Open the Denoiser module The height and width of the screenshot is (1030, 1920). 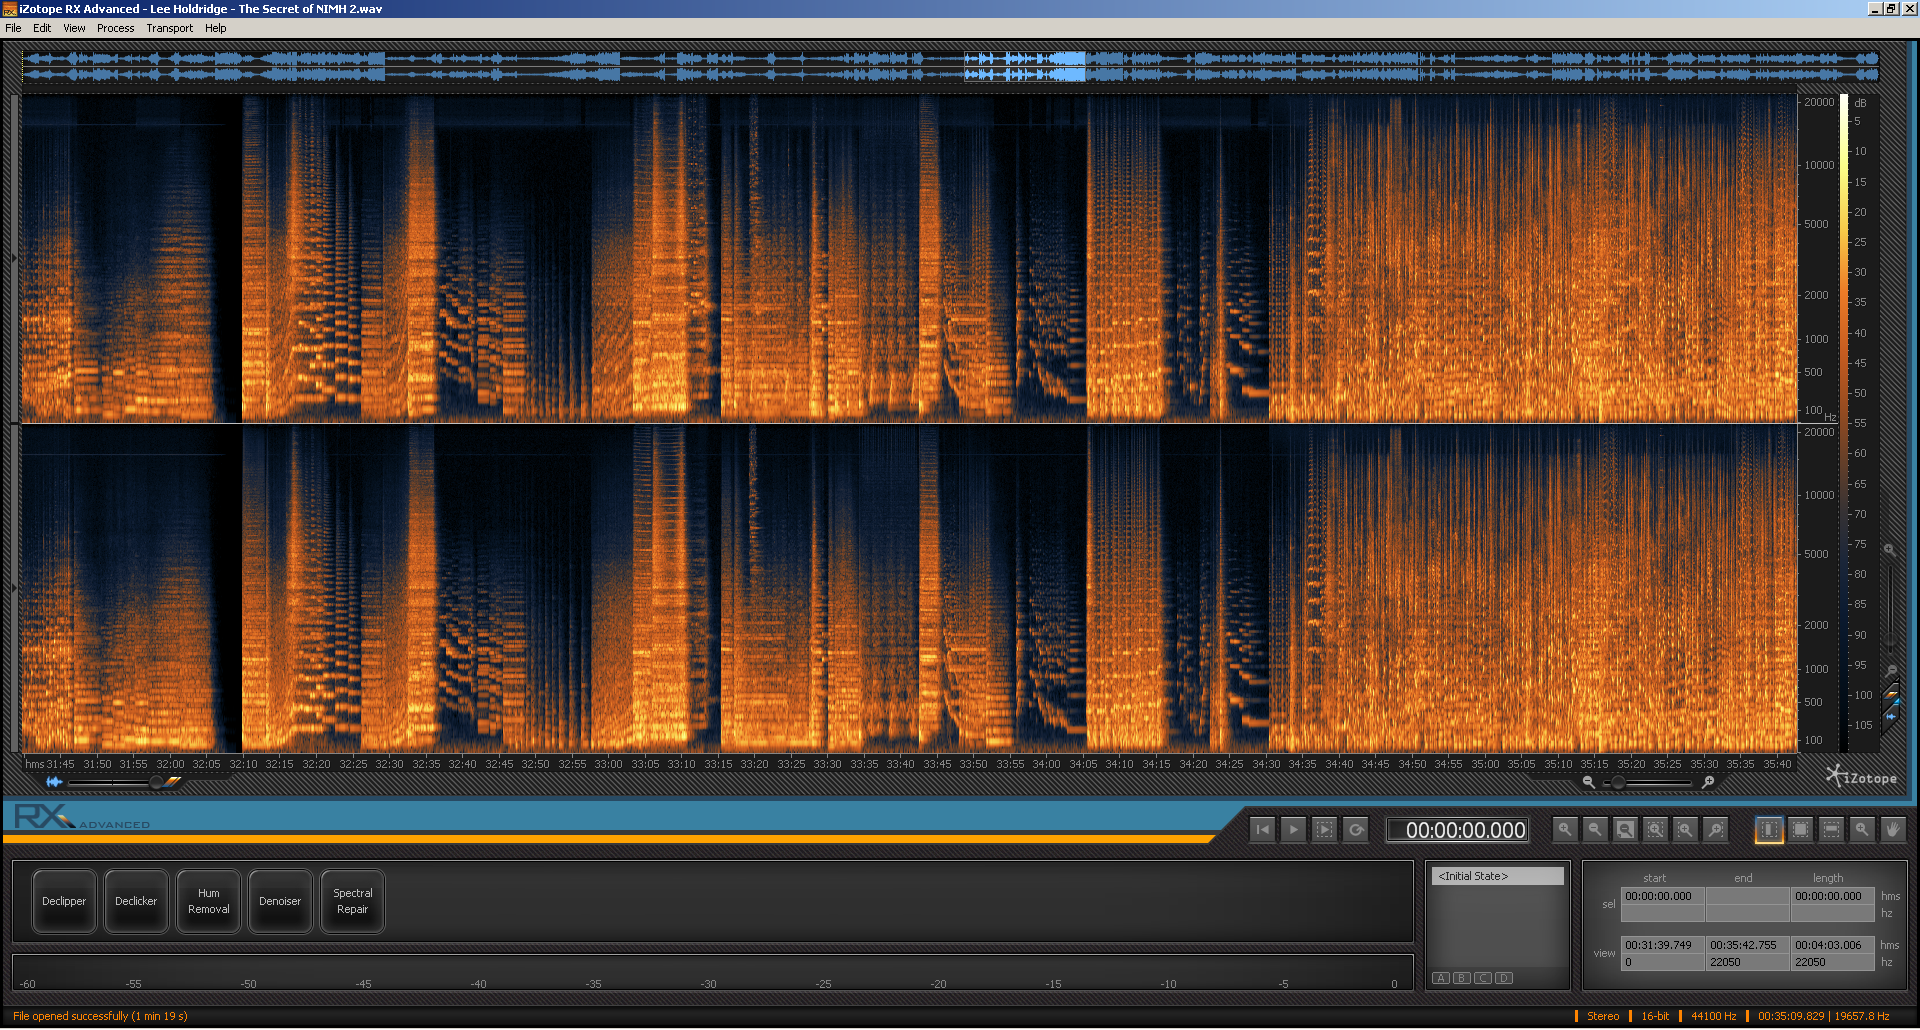[x=280, y=901]
